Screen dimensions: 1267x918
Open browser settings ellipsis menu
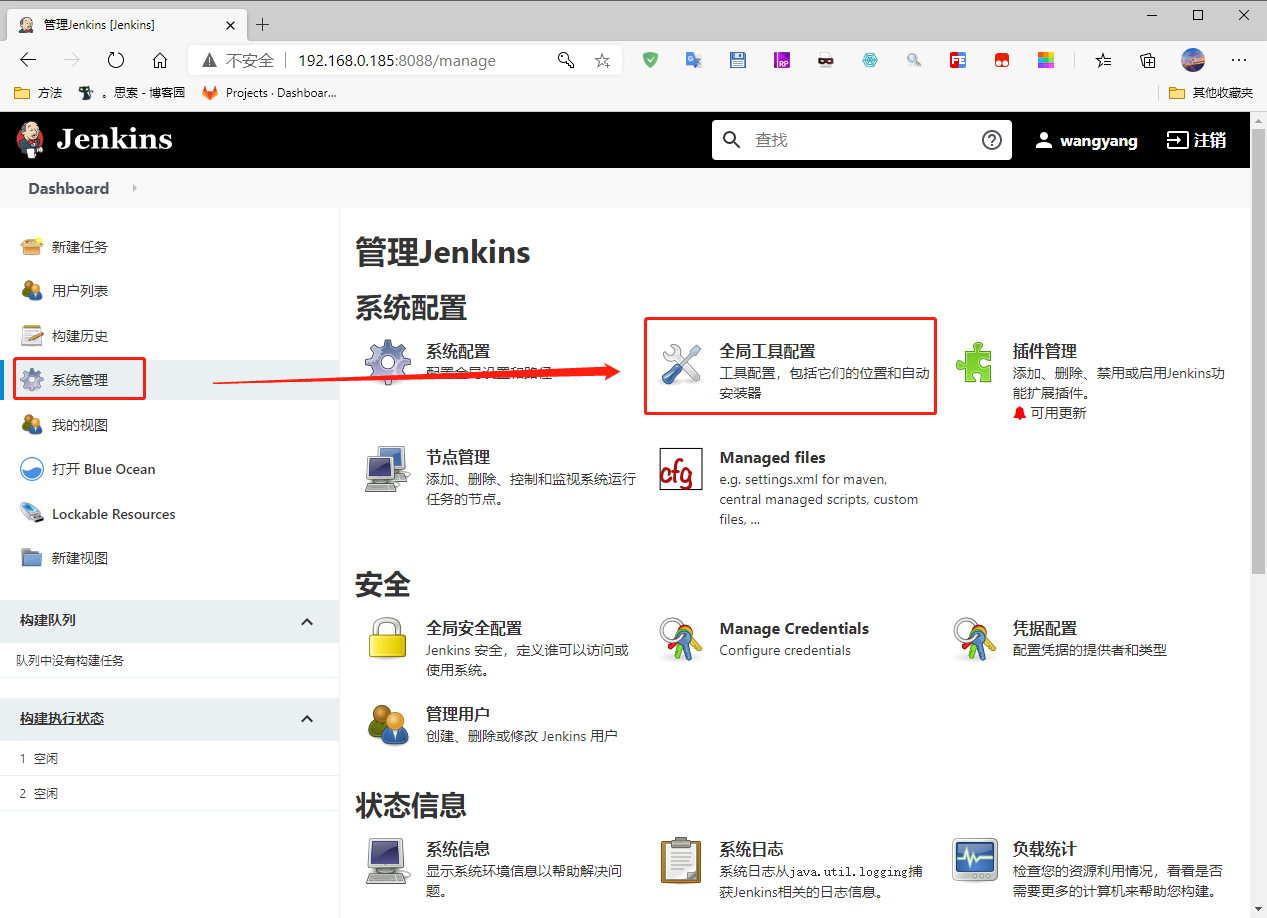point(1239,60)
